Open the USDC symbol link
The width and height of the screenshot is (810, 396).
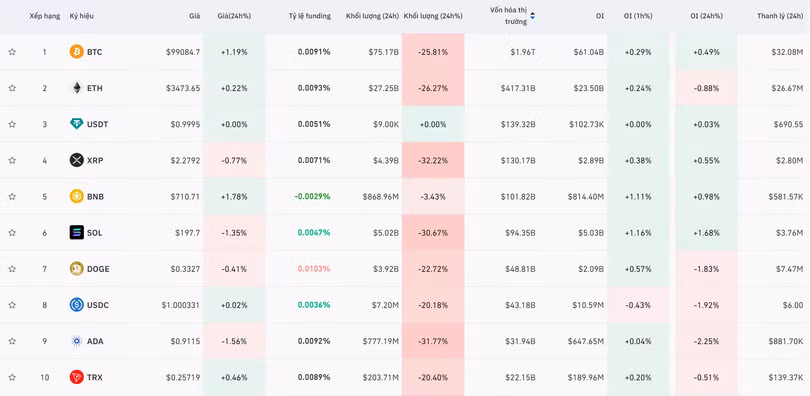98,305
